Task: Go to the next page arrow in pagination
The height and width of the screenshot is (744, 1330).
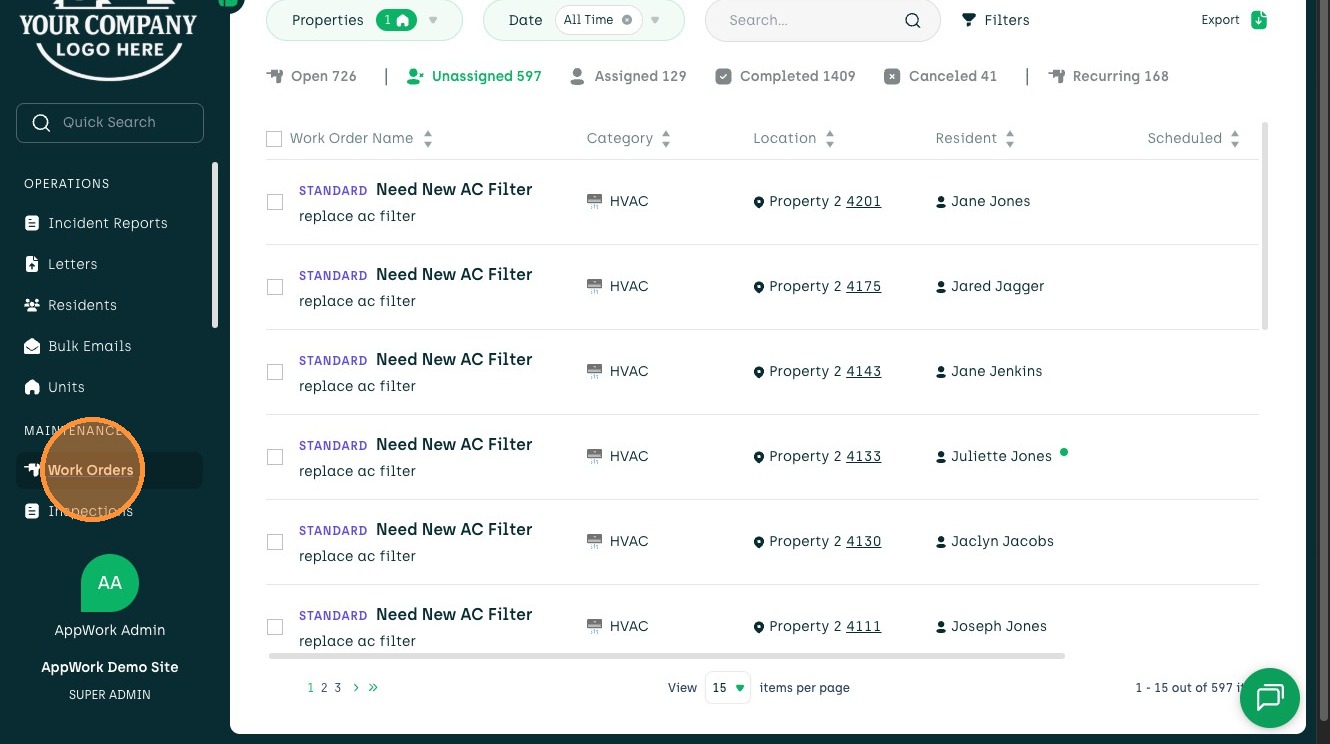Action: [x=356, y=688]
